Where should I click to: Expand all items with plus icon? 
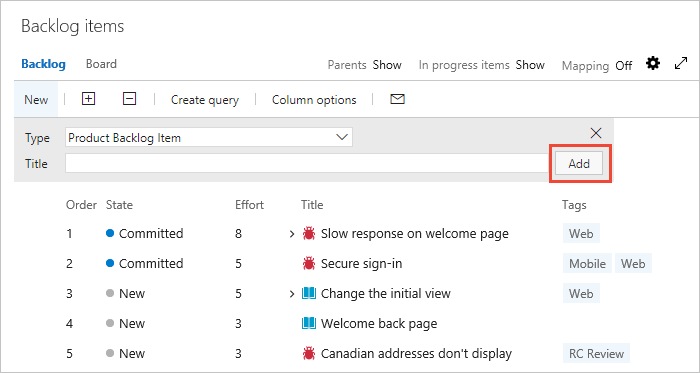click(x=88, y=99)
